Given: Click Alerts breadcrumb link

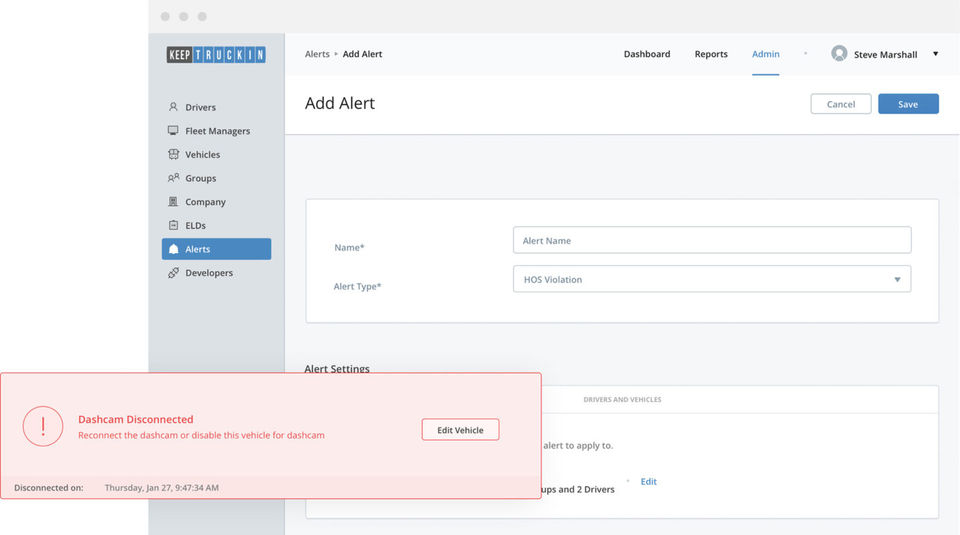Looking at the screenshot, I should 317,54.
